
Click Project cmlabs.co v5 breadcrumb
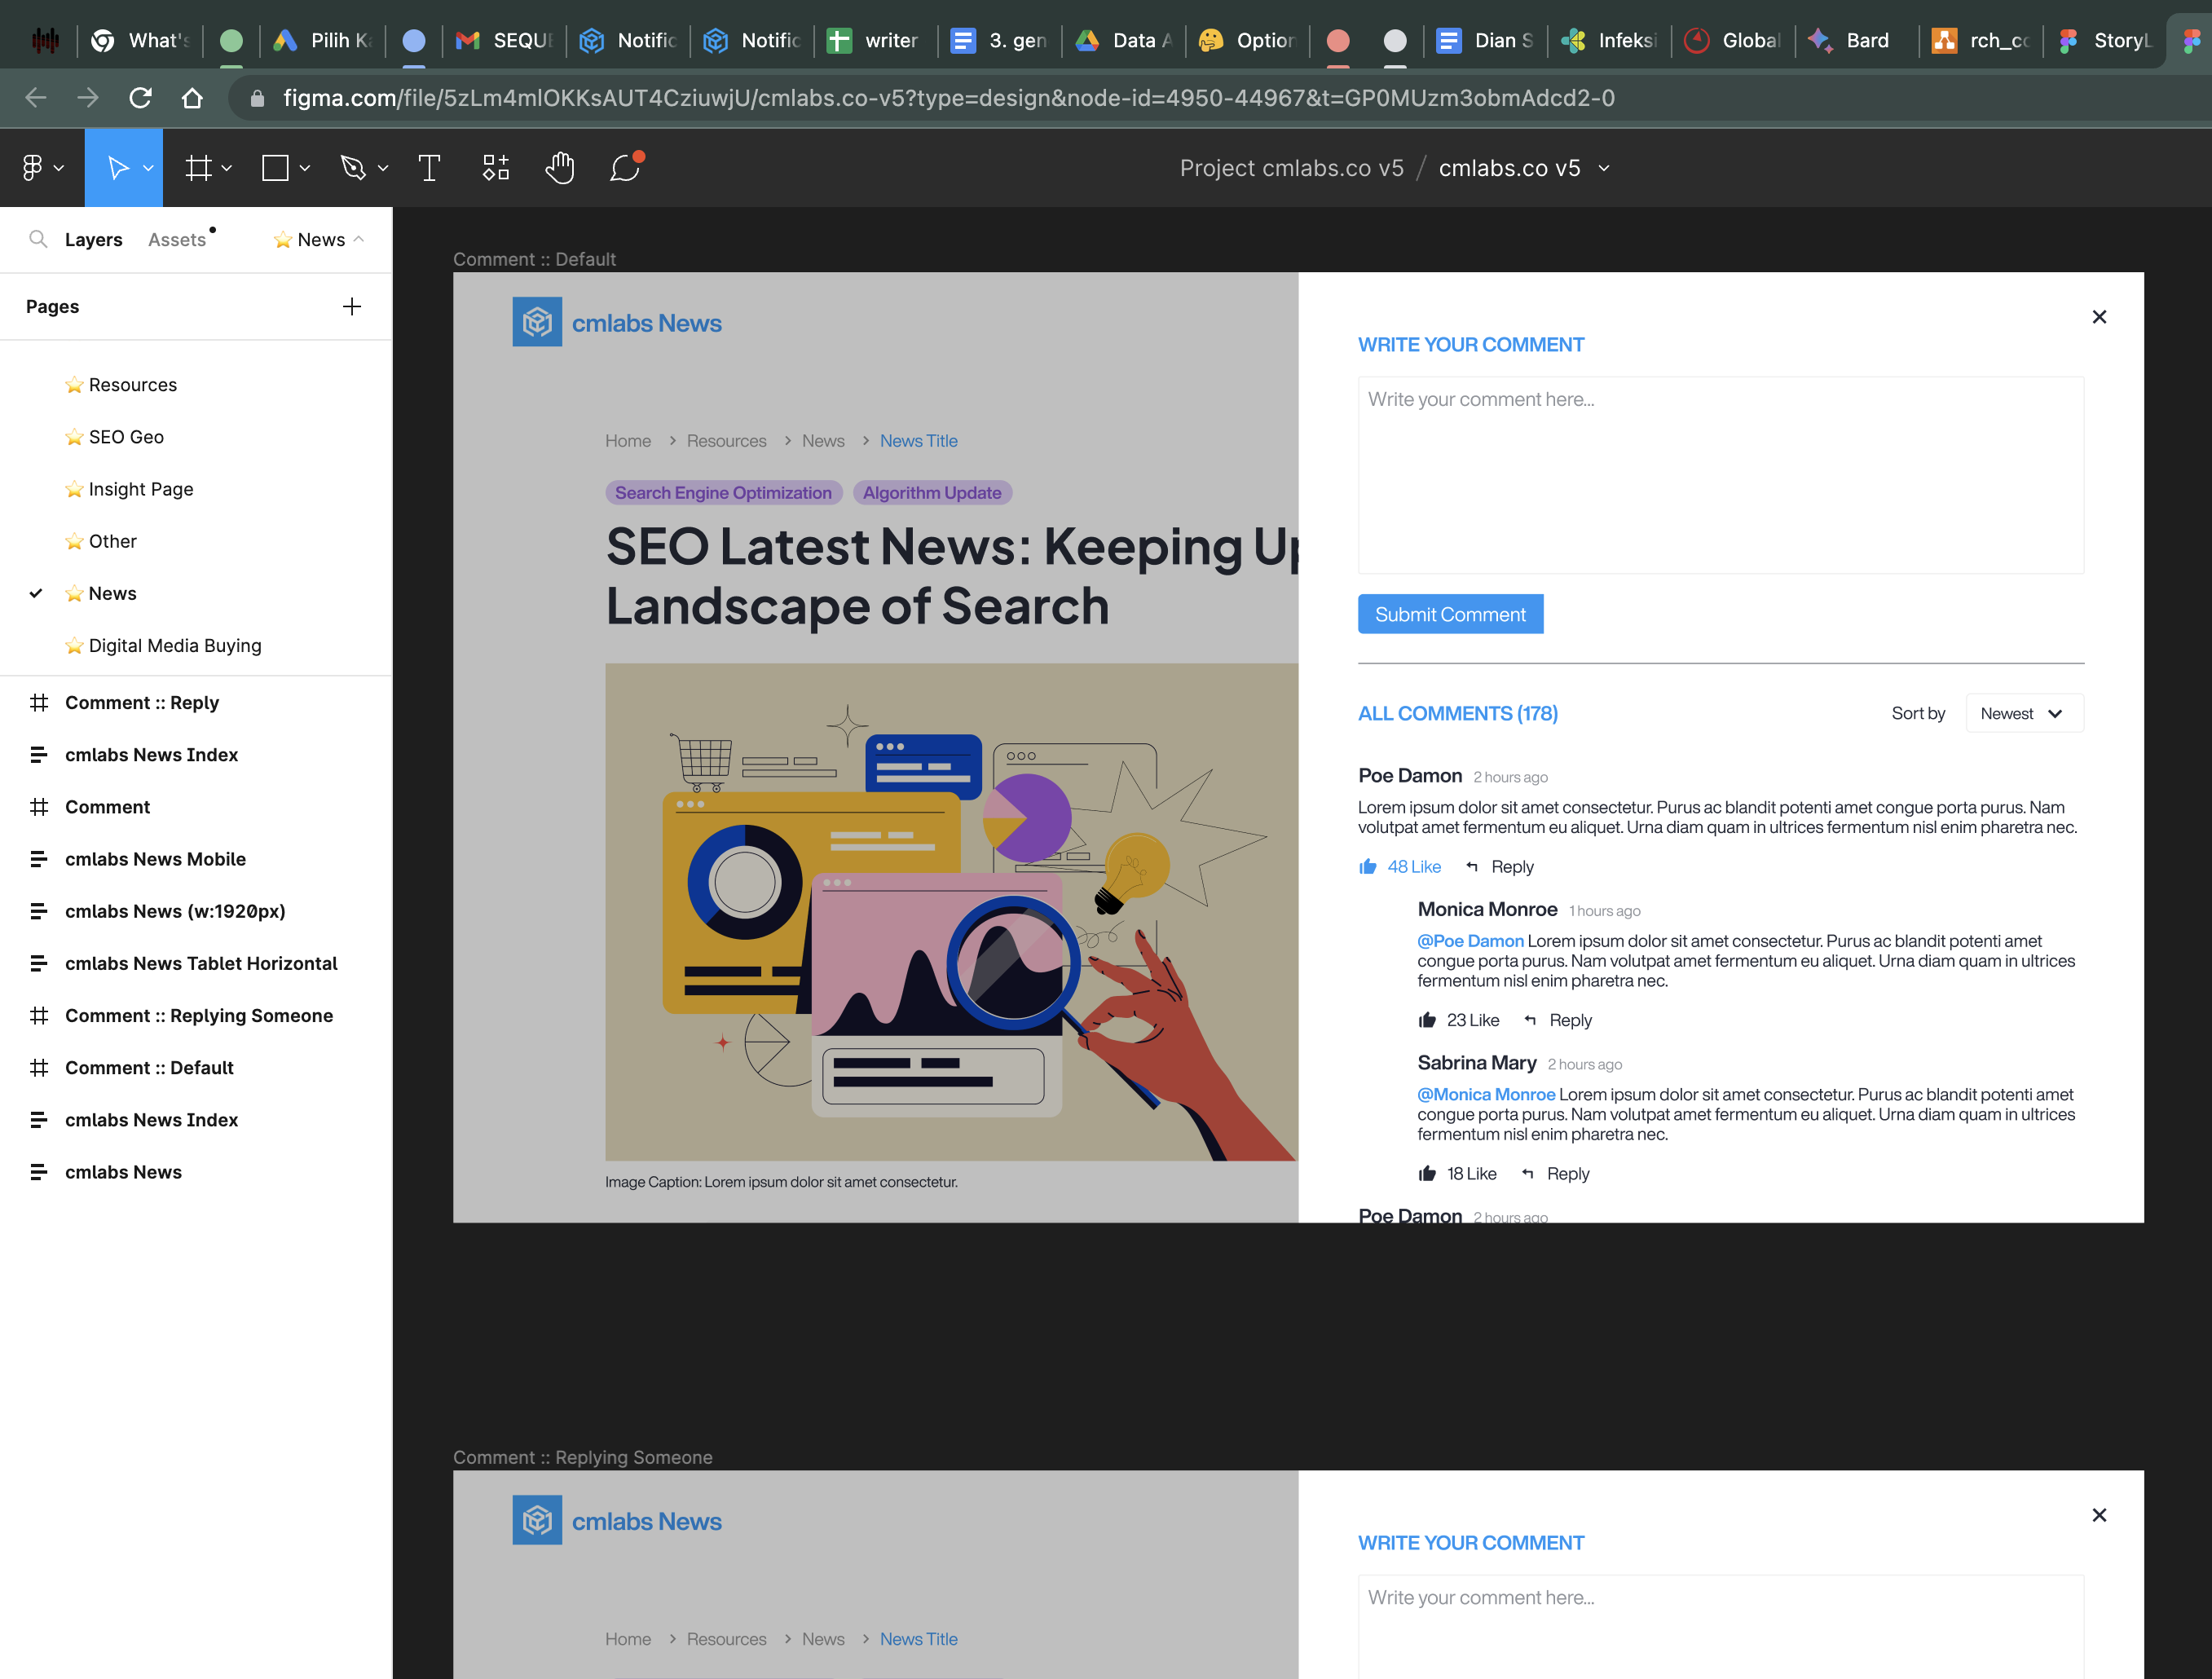tap(1291, 168)
